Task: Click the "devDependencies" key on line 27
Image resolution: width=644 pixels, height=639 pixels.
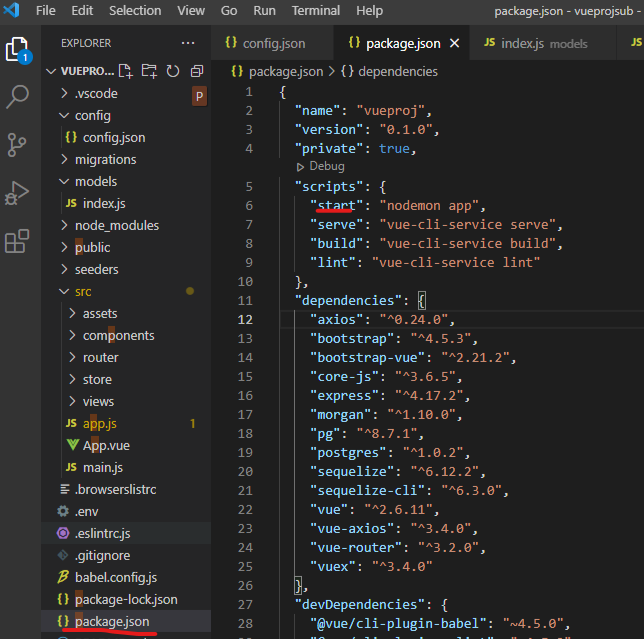Action: pyautogui.click(x=360, y=605)
